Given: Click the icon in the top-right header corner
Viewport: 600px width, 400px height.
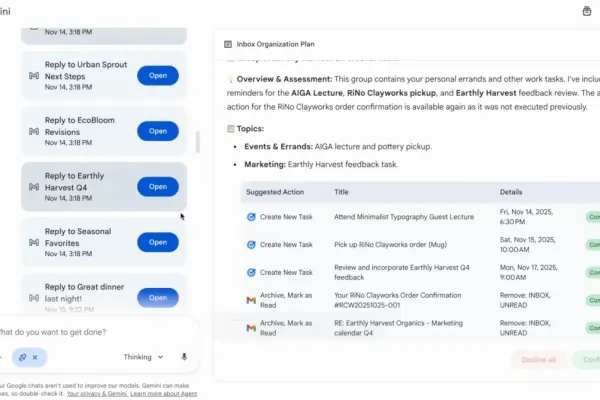Looking at the screenshot, I should click(587, 11).
